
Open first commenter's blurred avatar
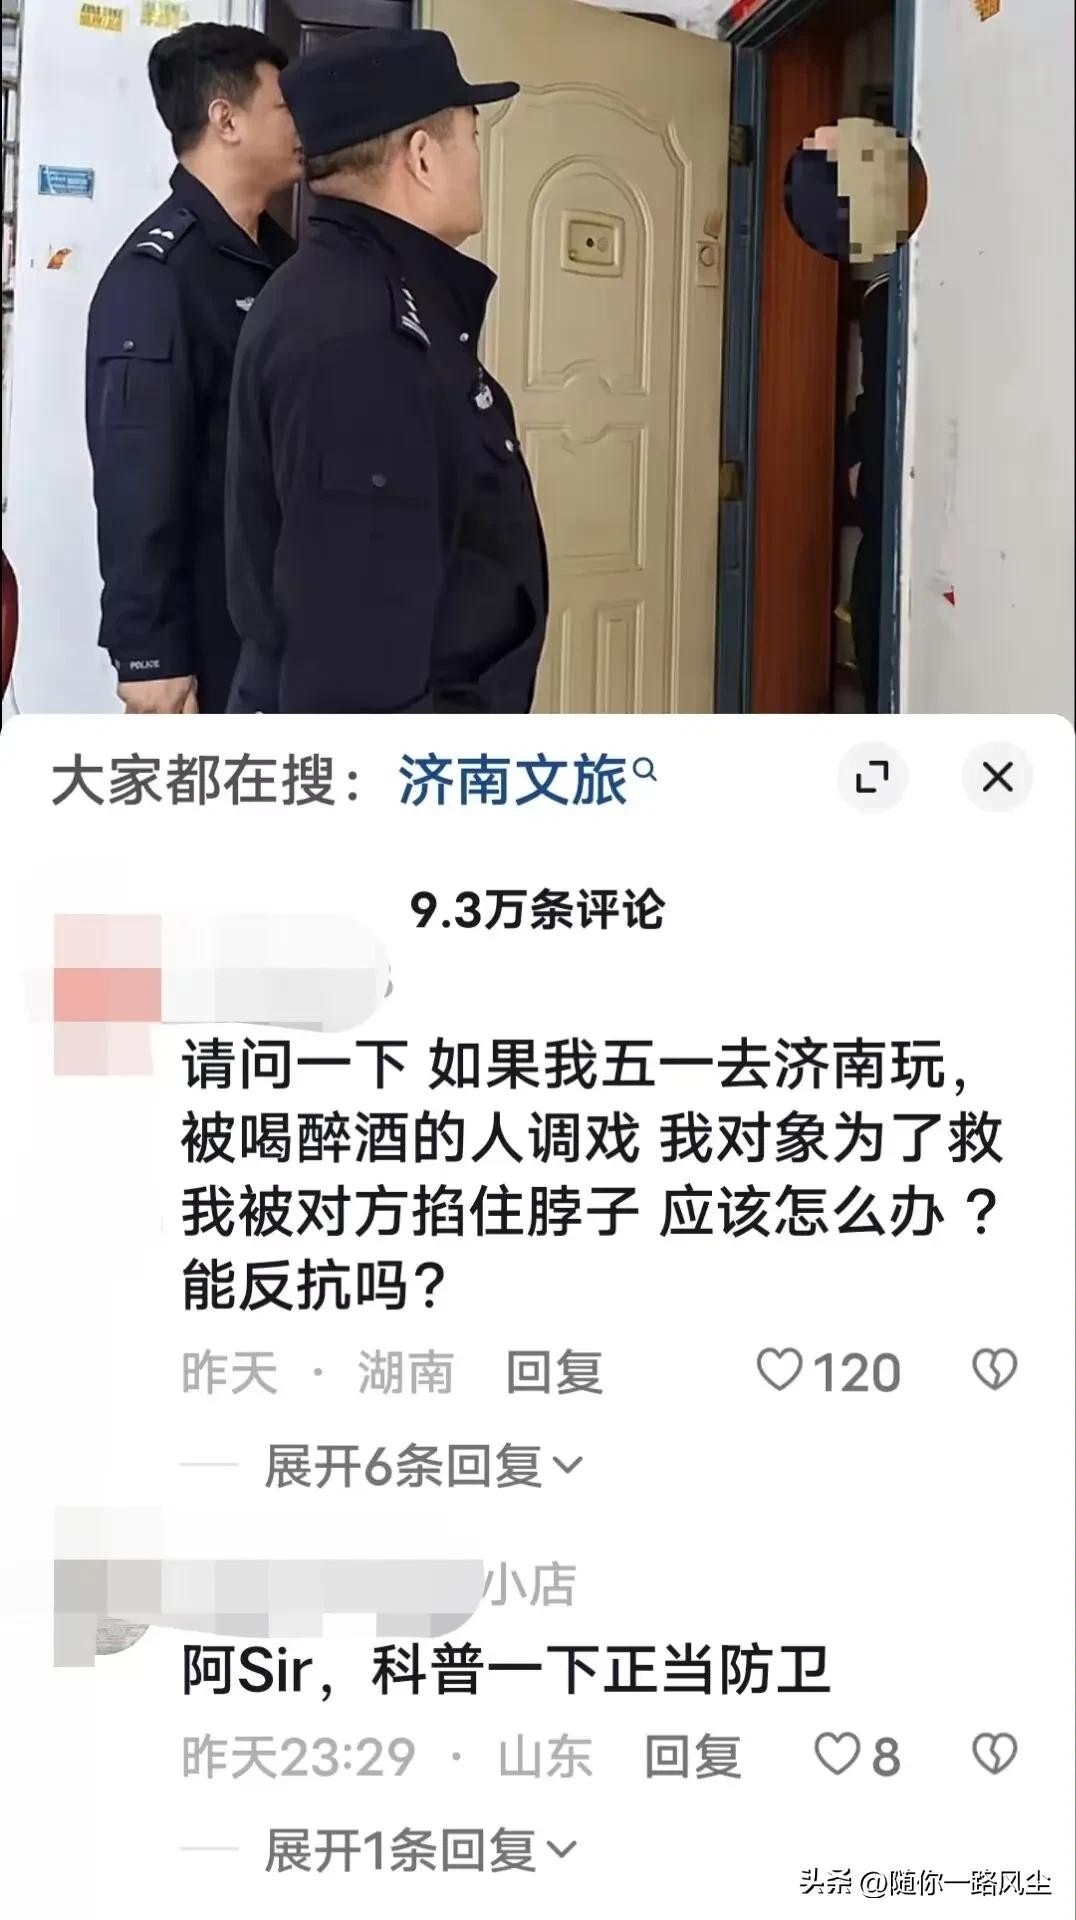(107, 996)
